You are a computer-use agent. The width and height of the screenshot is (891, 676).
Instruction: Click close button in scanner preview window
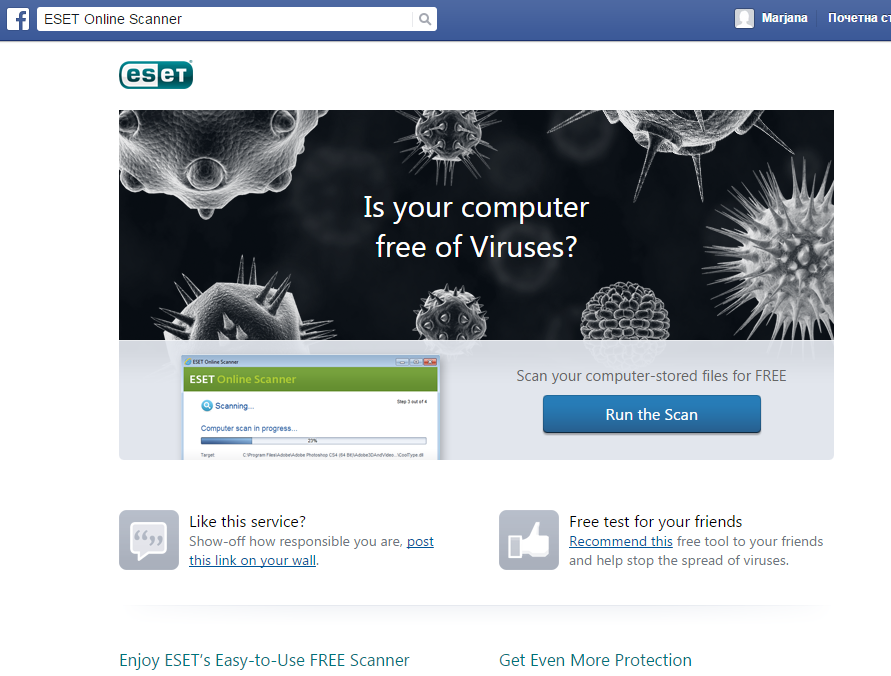click(430, 362)
